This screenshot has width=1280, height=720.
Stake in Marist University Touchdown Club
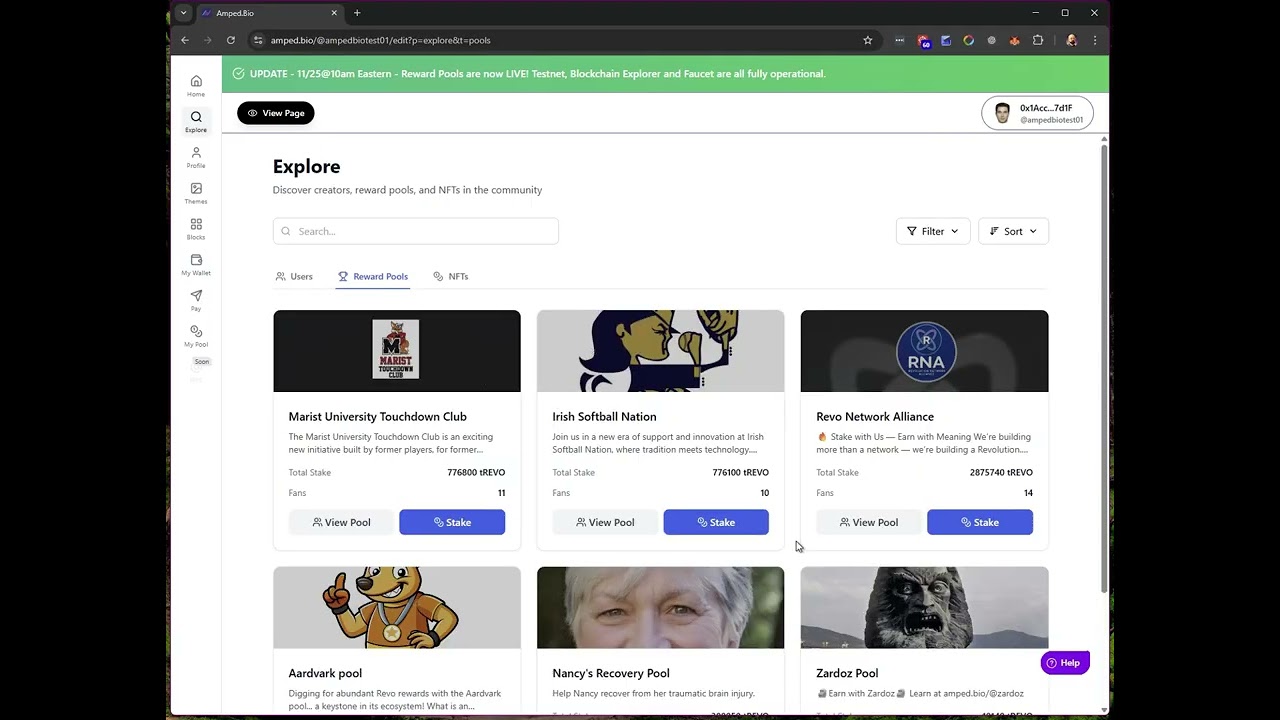(452, 522)
